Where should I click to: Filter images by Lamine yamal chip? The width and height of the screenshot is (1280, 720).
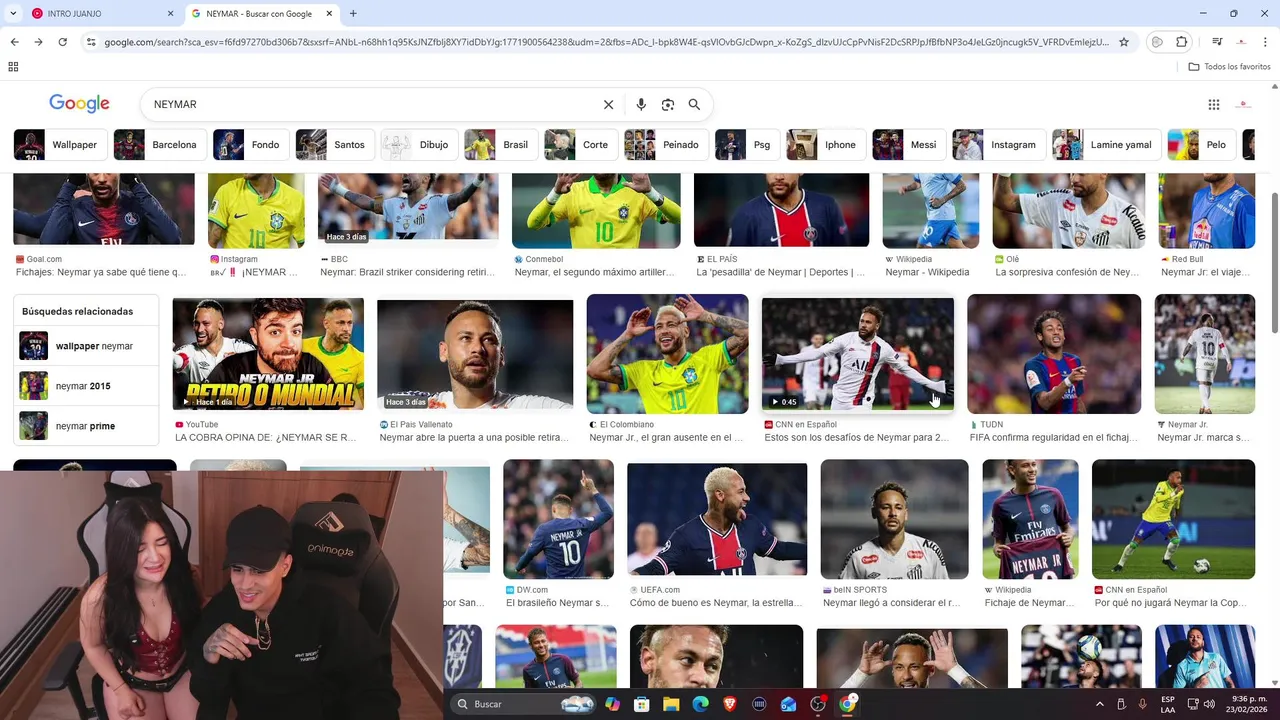[x=1106, y=145]
